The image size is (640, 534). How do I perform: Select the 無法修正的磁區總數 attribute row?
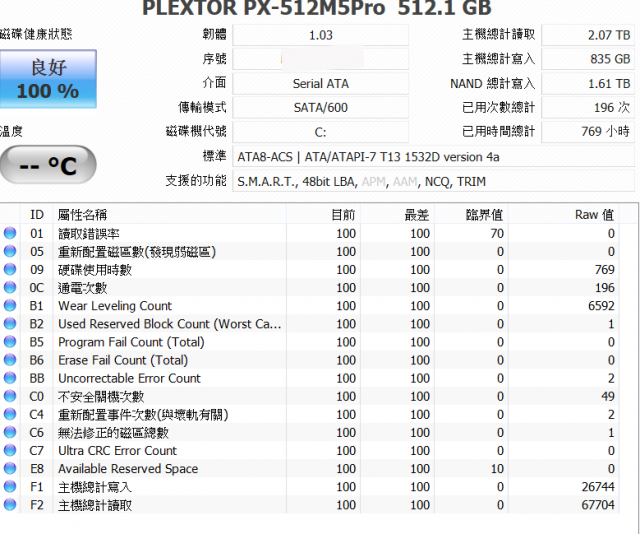click(x=309, y=432)
